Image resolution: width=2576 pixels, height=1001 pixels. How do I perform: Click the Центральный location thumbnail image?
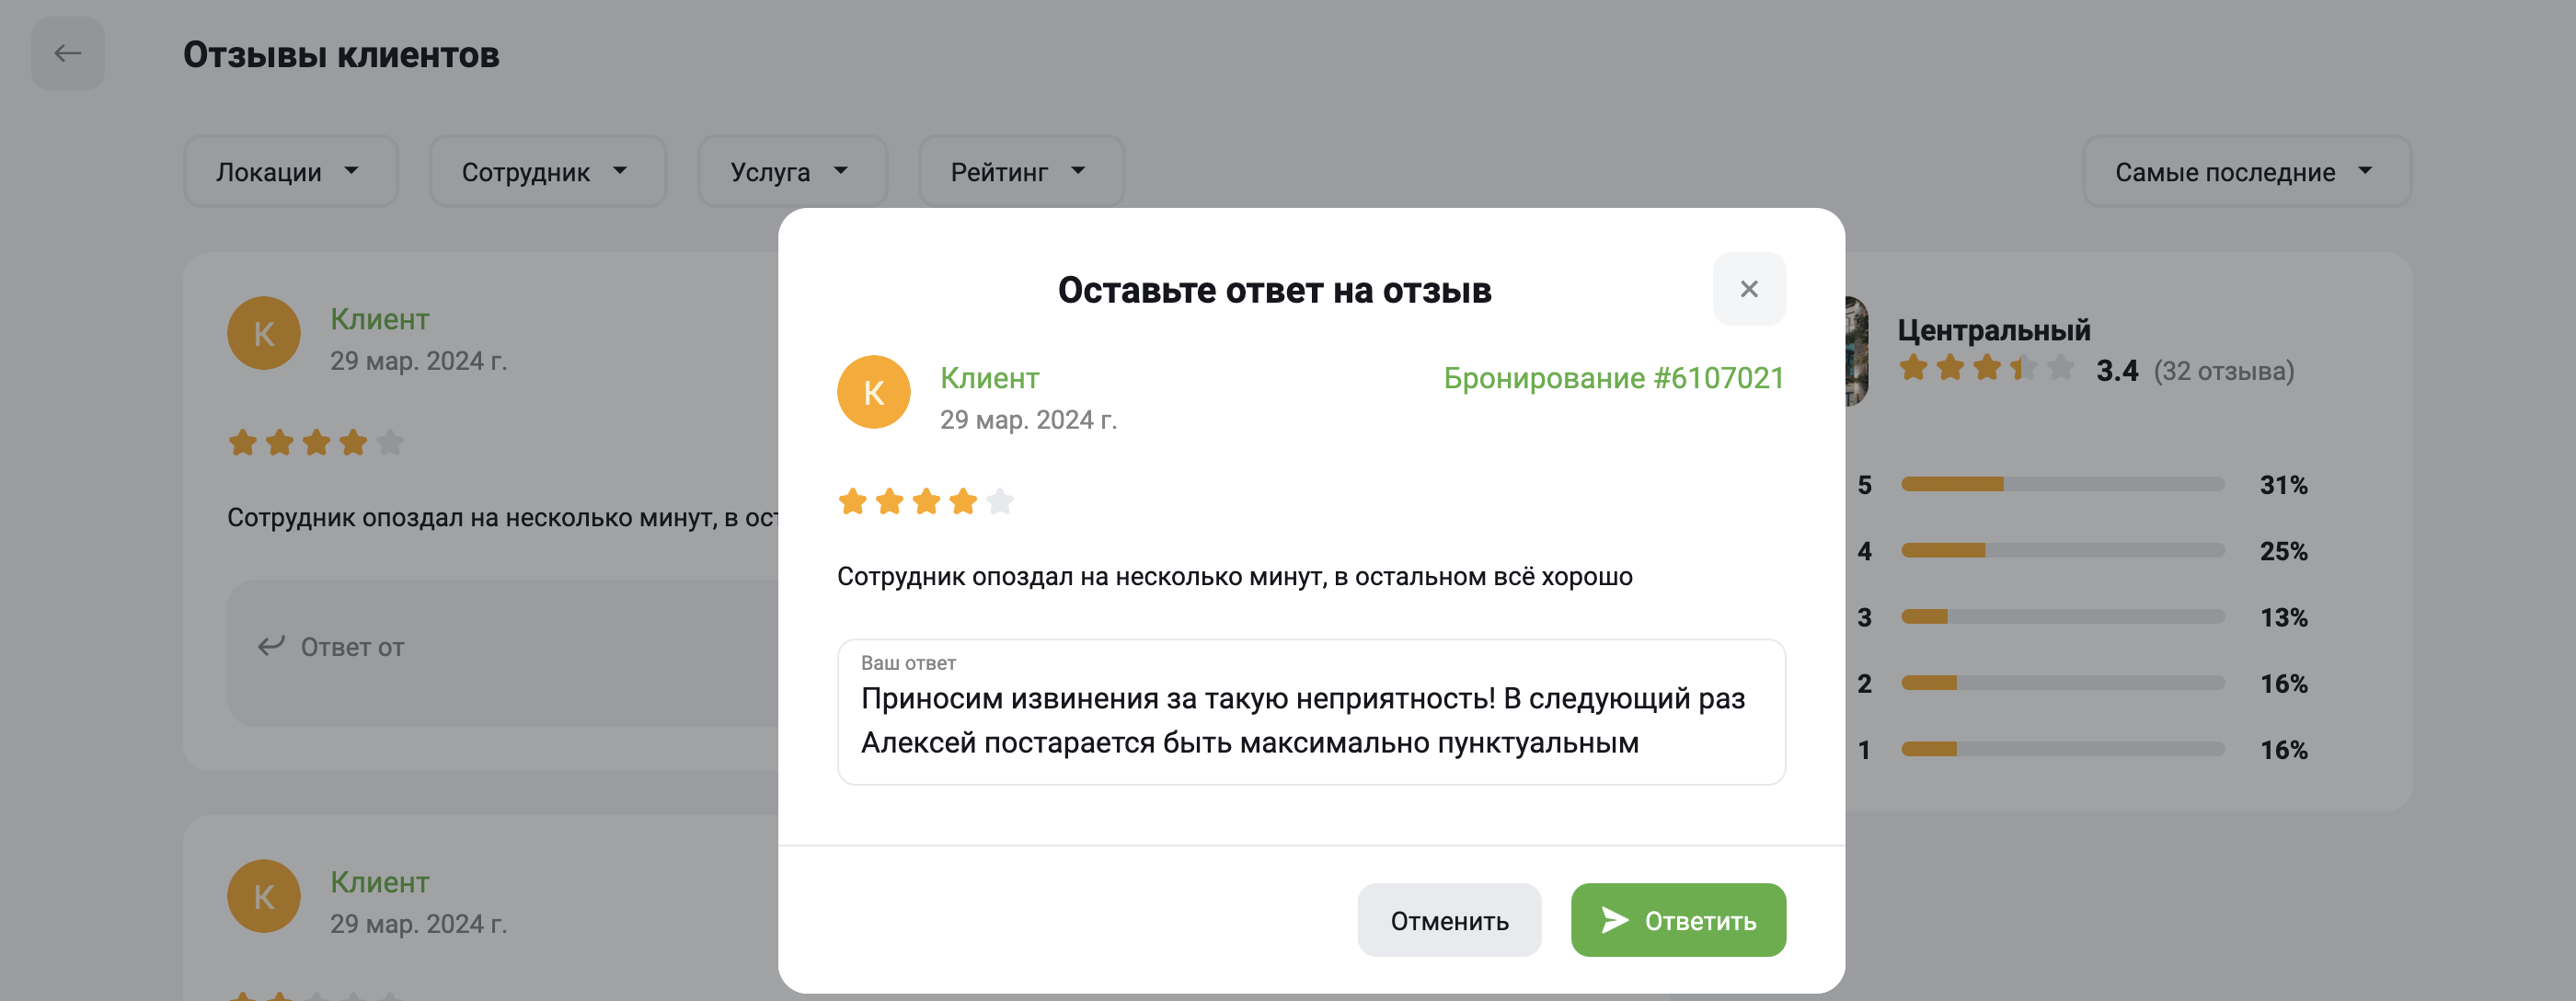[1857, 351]
